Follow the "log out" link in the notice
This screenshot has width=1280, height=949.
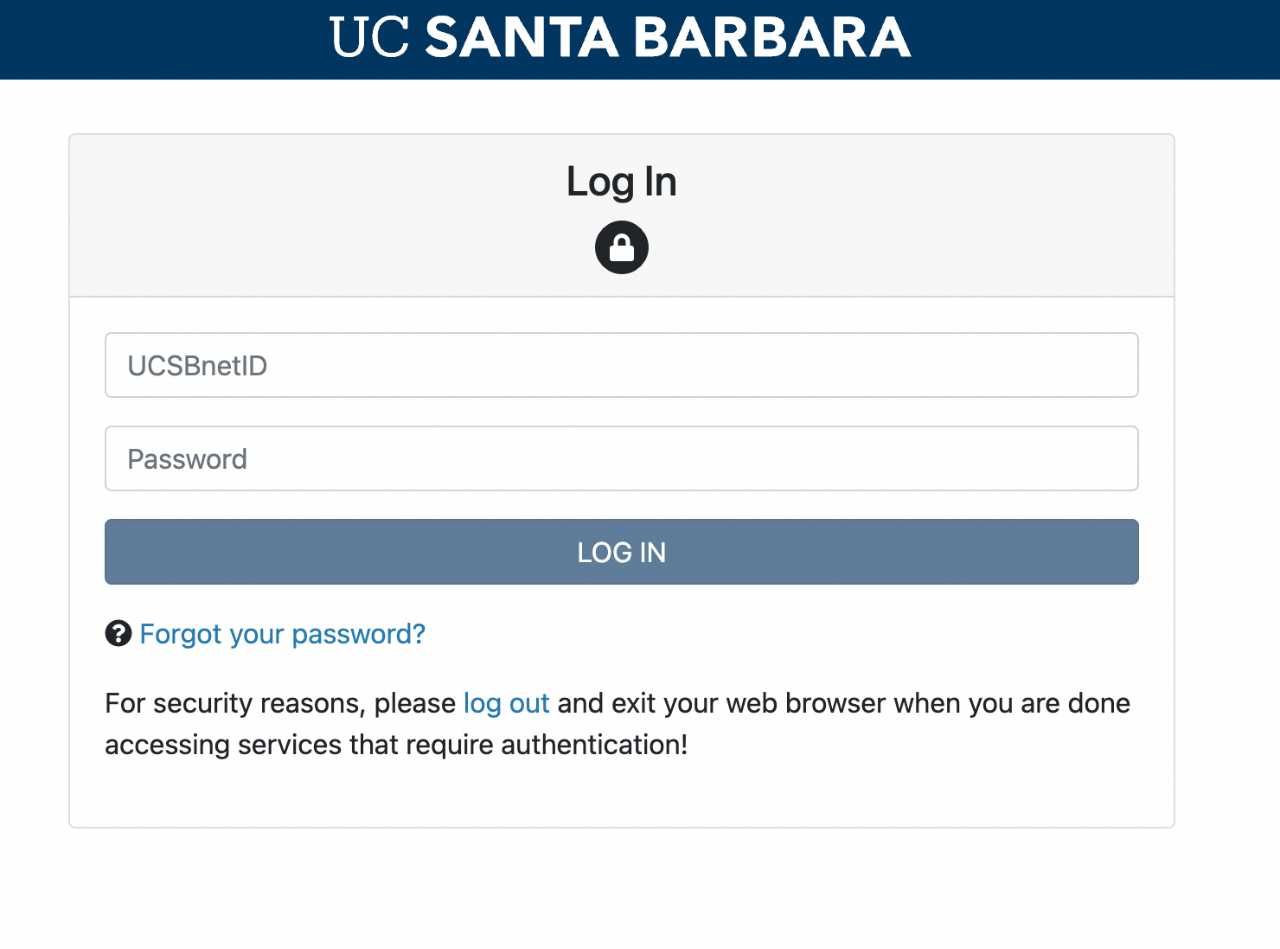(x=506, y=703)
